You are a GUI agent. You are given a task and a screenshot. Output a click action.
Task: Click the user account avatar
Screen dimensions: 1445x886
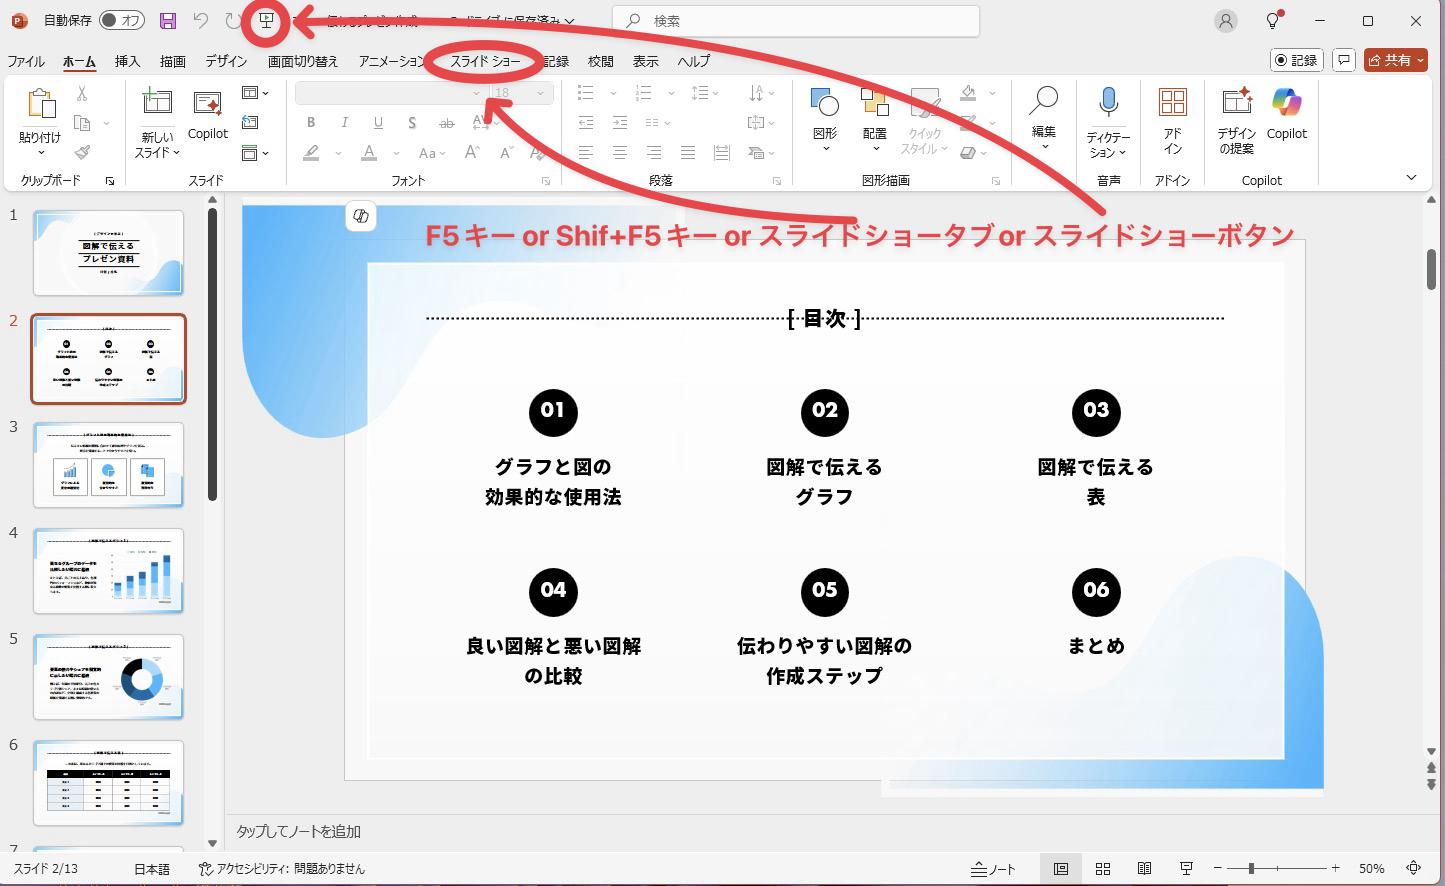tap(1225, 21)
